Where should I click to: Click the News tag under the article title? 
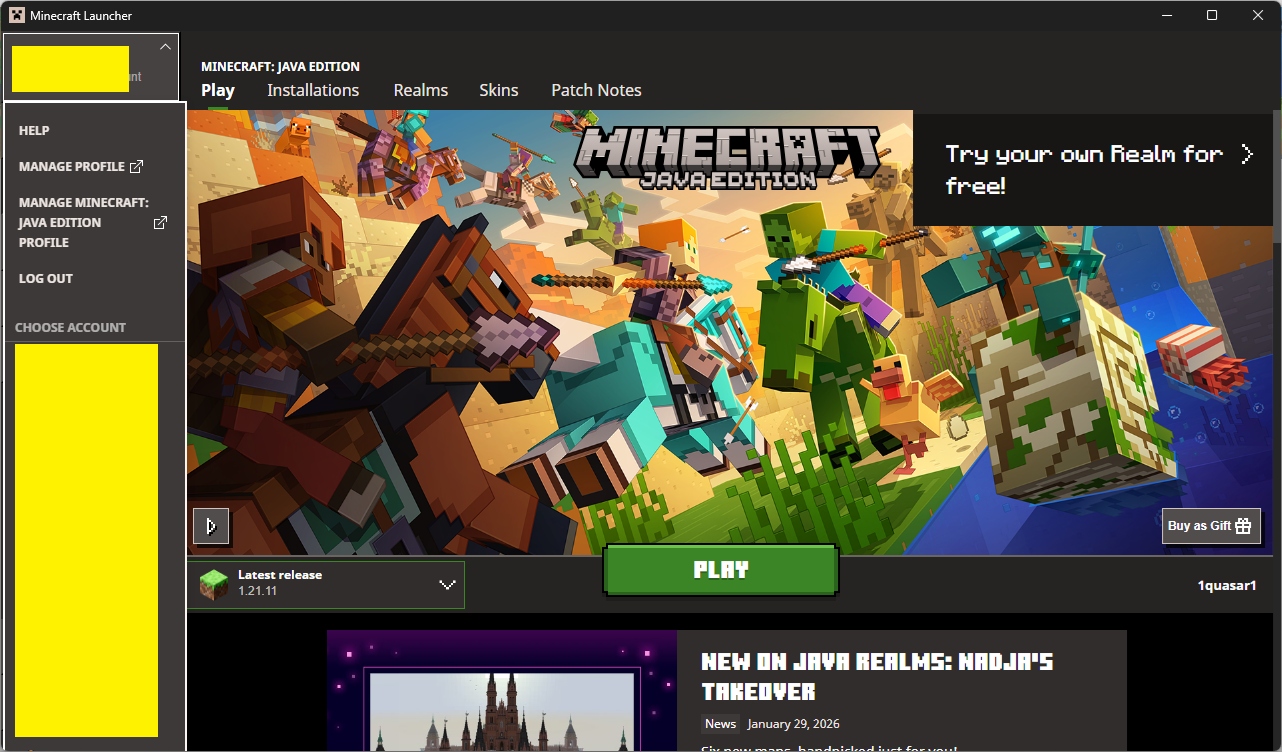pos(720,724)
